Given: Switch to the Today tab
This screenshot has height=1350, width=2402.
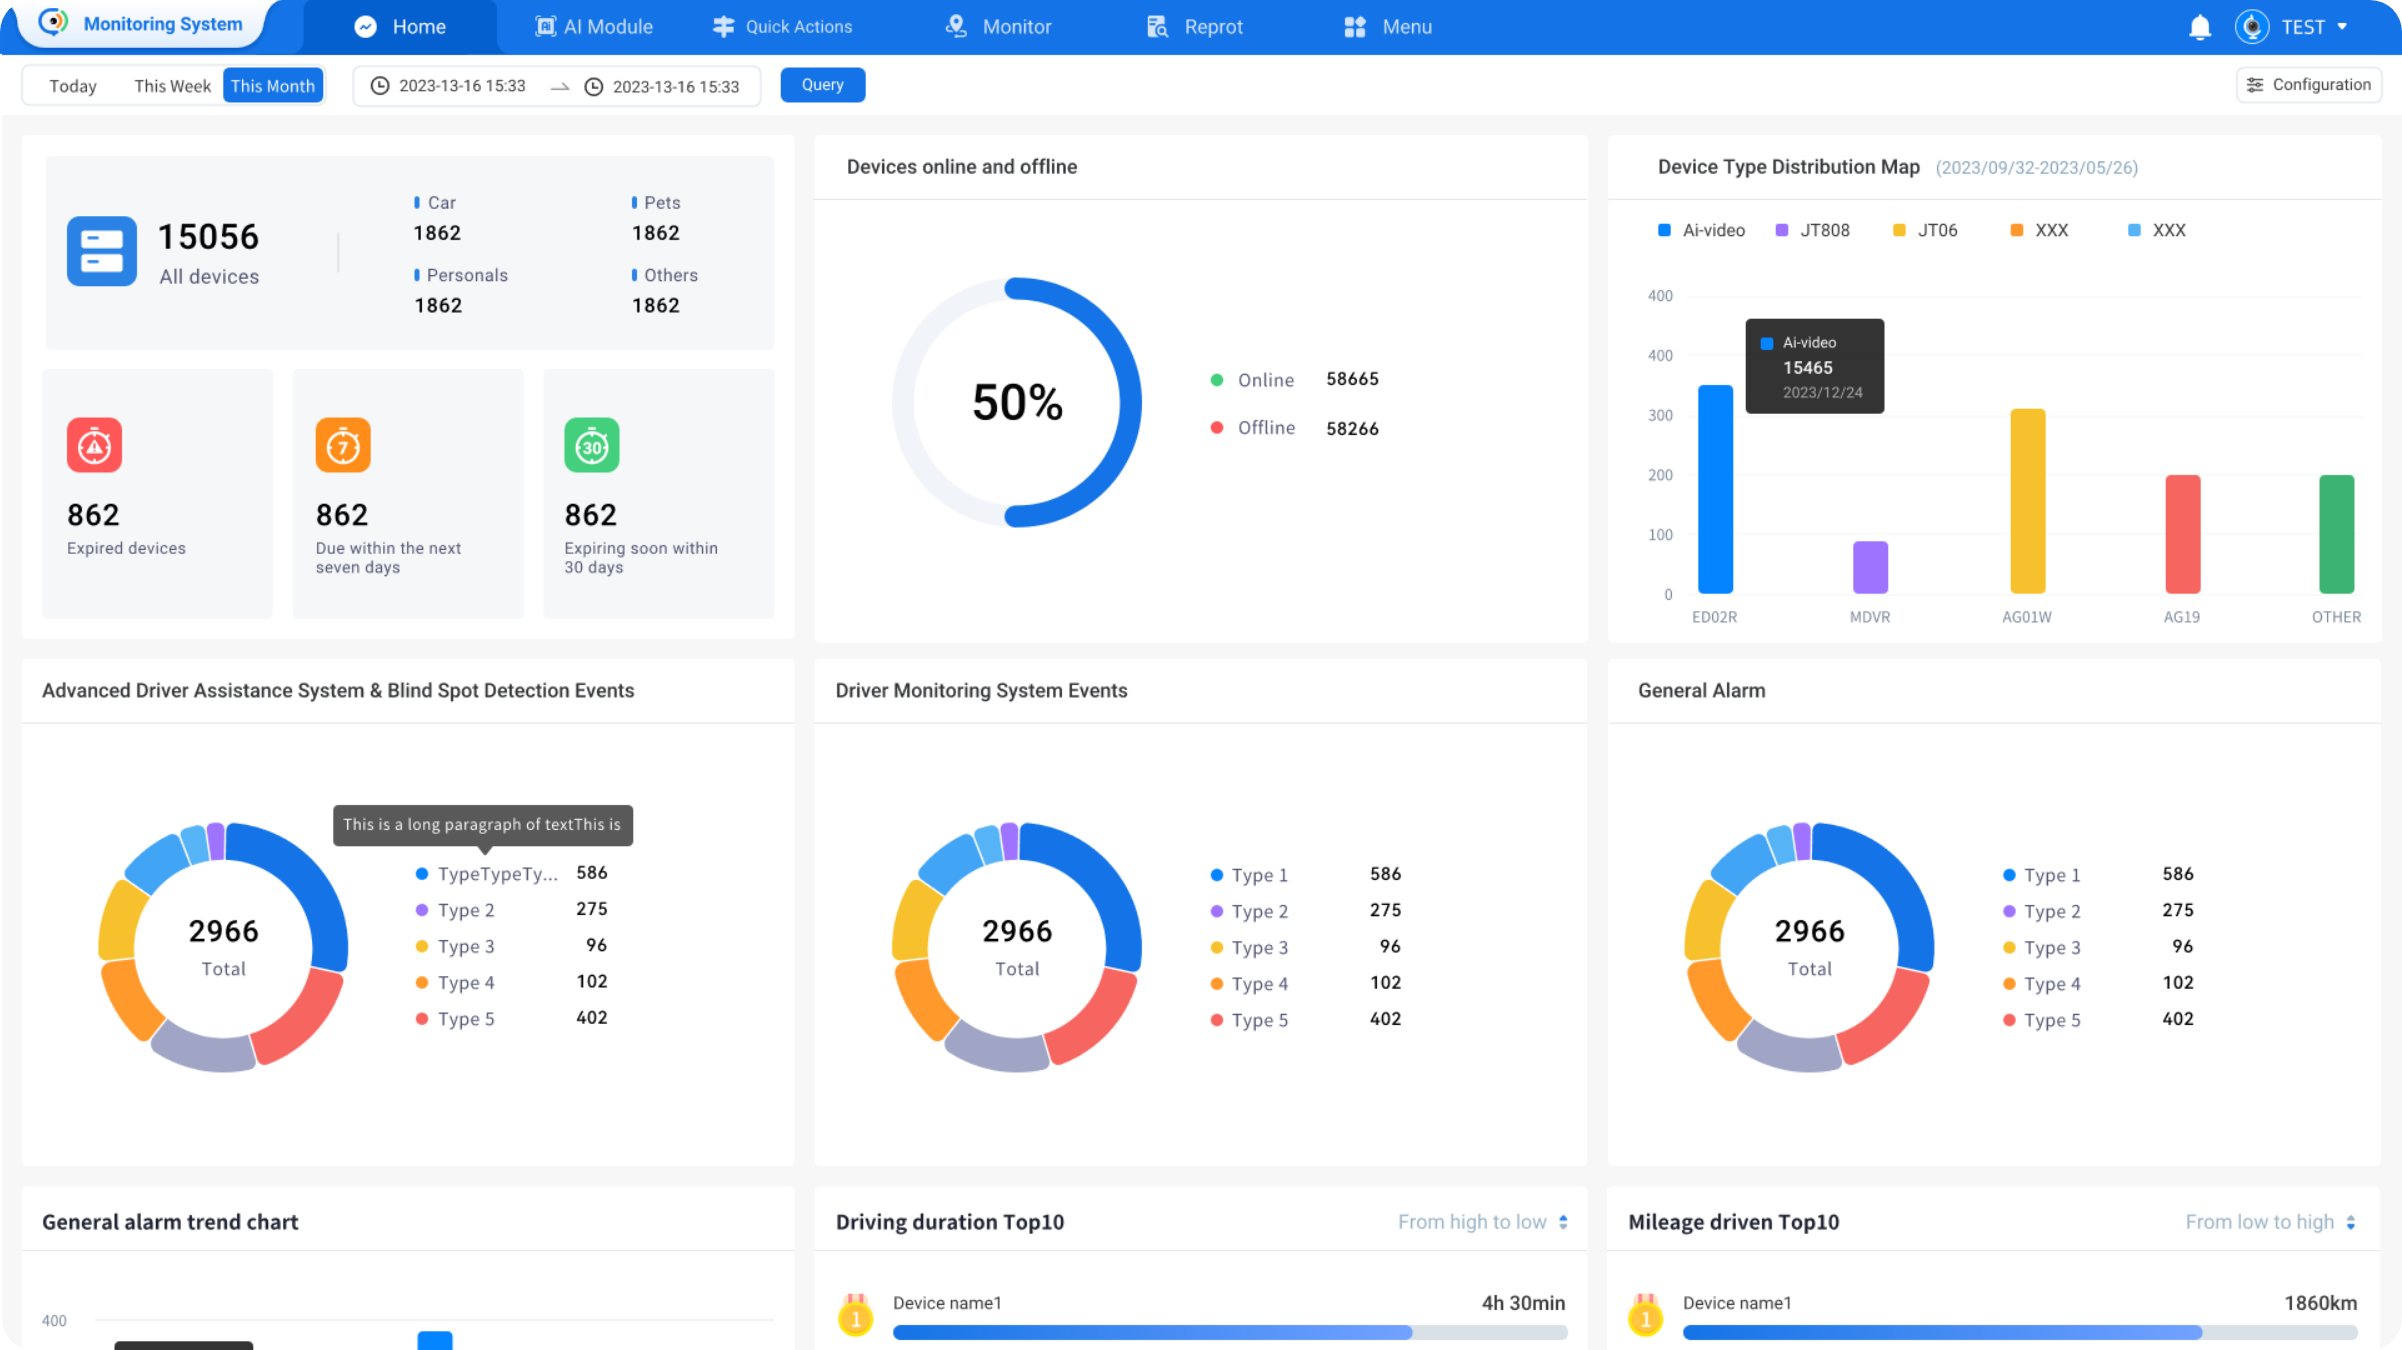Looking at the screenshot, I should (71, 85).
